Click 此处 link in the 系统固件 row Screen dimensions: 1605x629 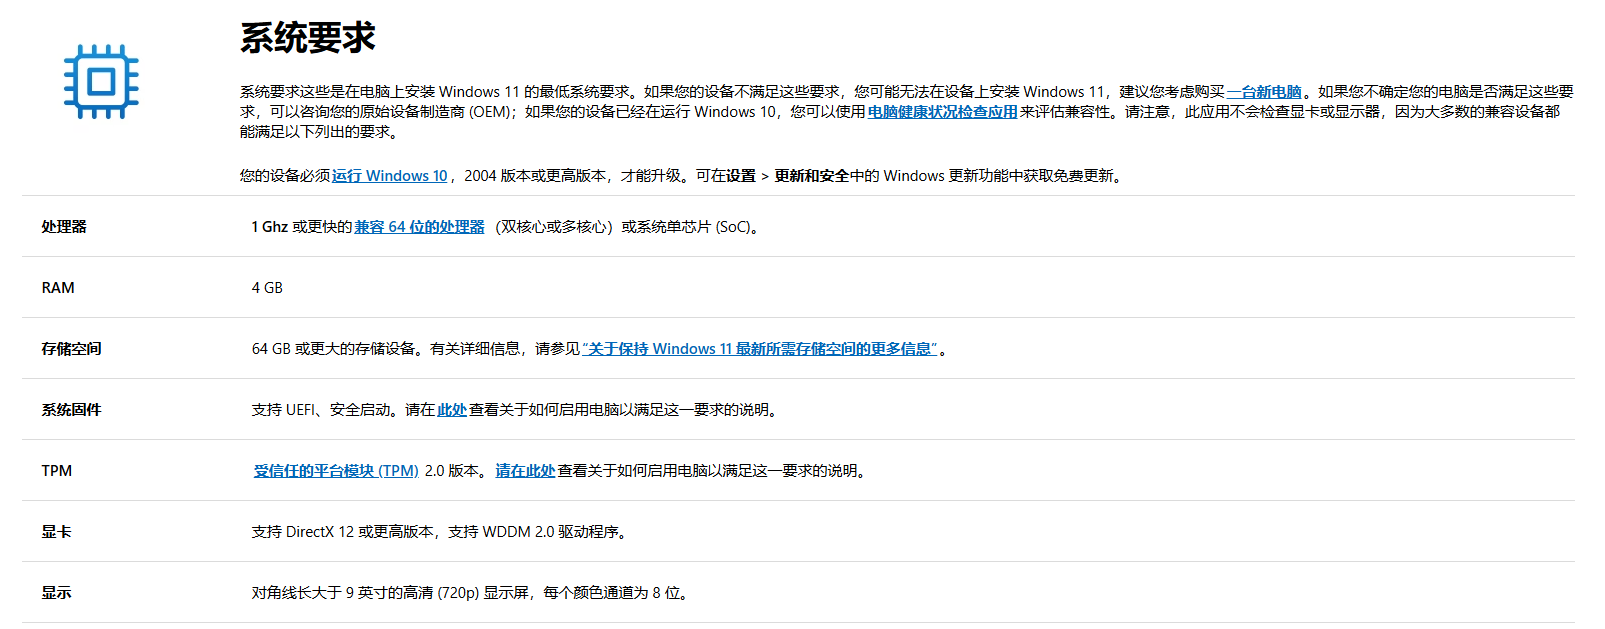coord(452,410)
